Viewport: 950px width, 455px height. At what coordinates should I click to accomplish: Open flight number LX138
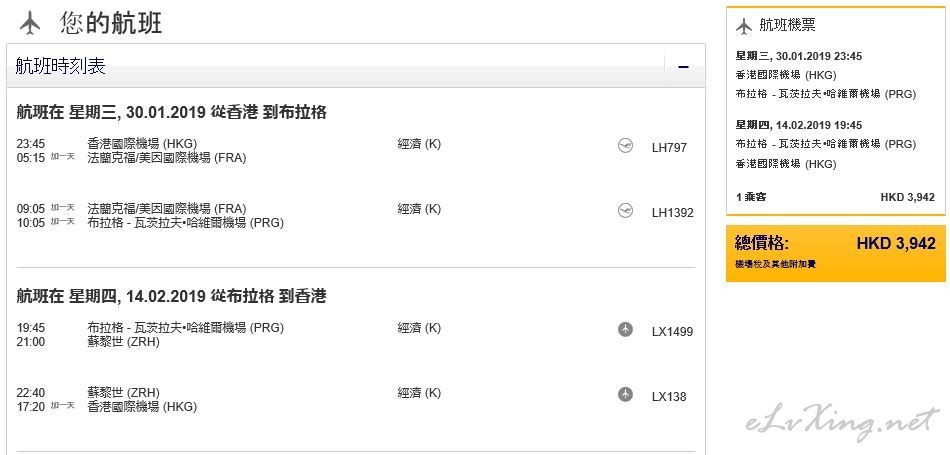pos(669,397)
